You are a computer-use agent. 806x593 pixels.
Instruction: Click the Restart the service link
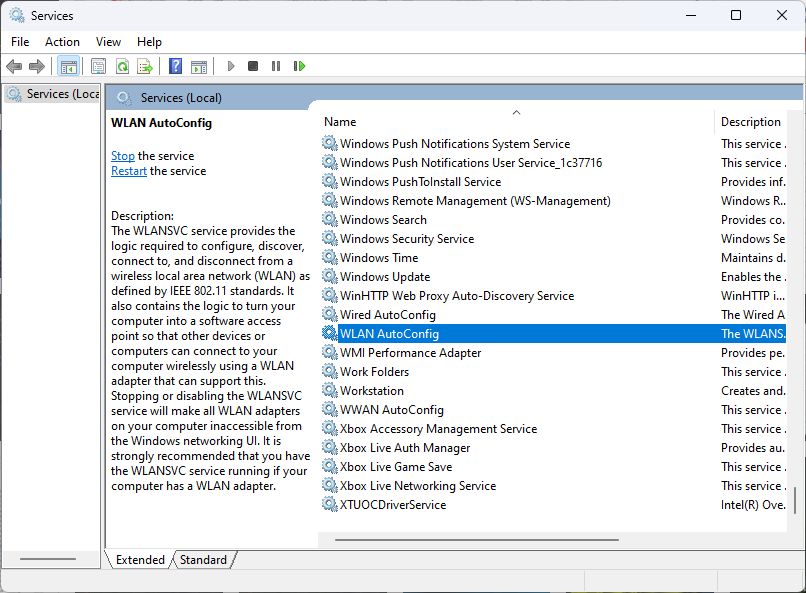[129, 171]
